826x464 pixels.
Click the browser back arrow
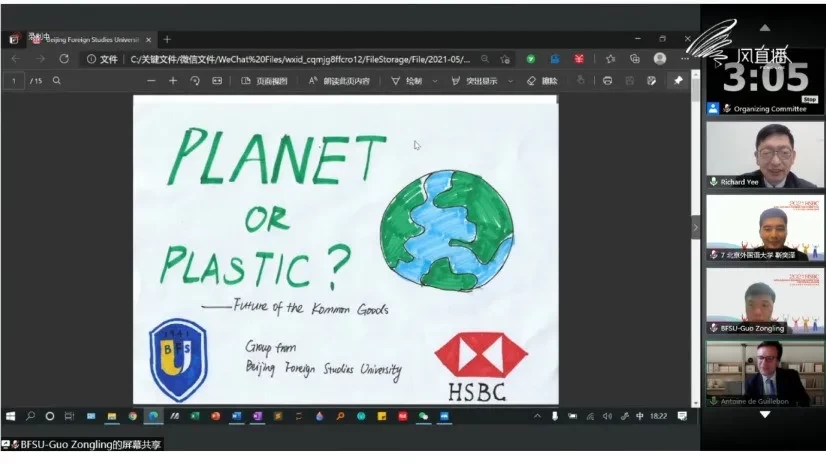16,59
